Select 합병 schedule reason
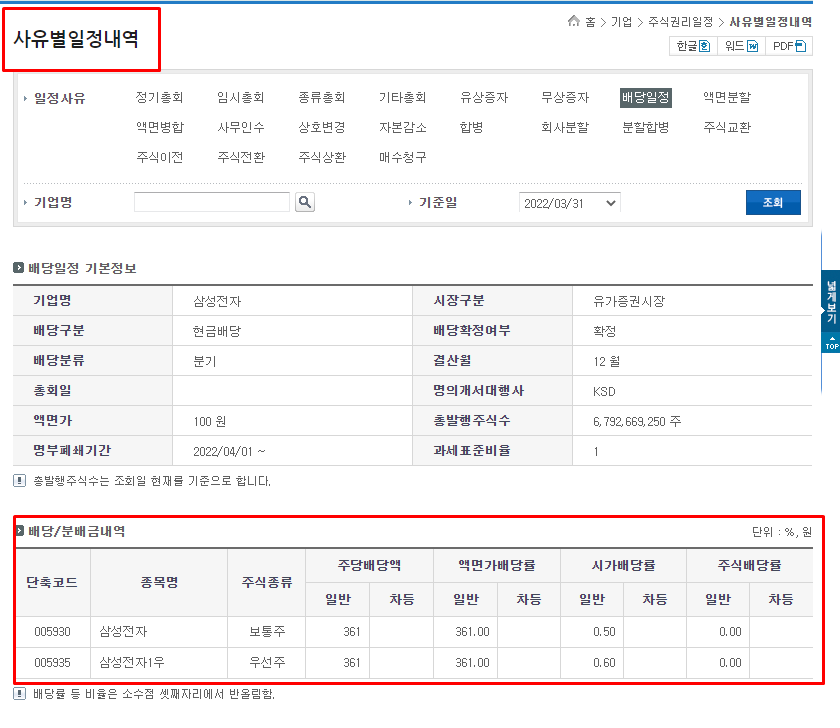 tap(471, 127)
